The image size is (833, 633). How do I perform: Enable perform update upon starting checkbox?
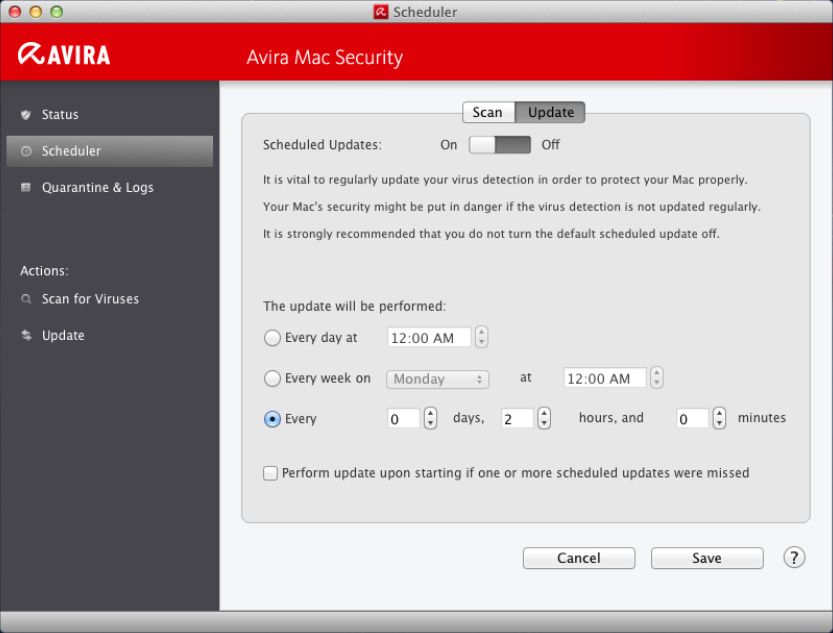tap(270, 473)
